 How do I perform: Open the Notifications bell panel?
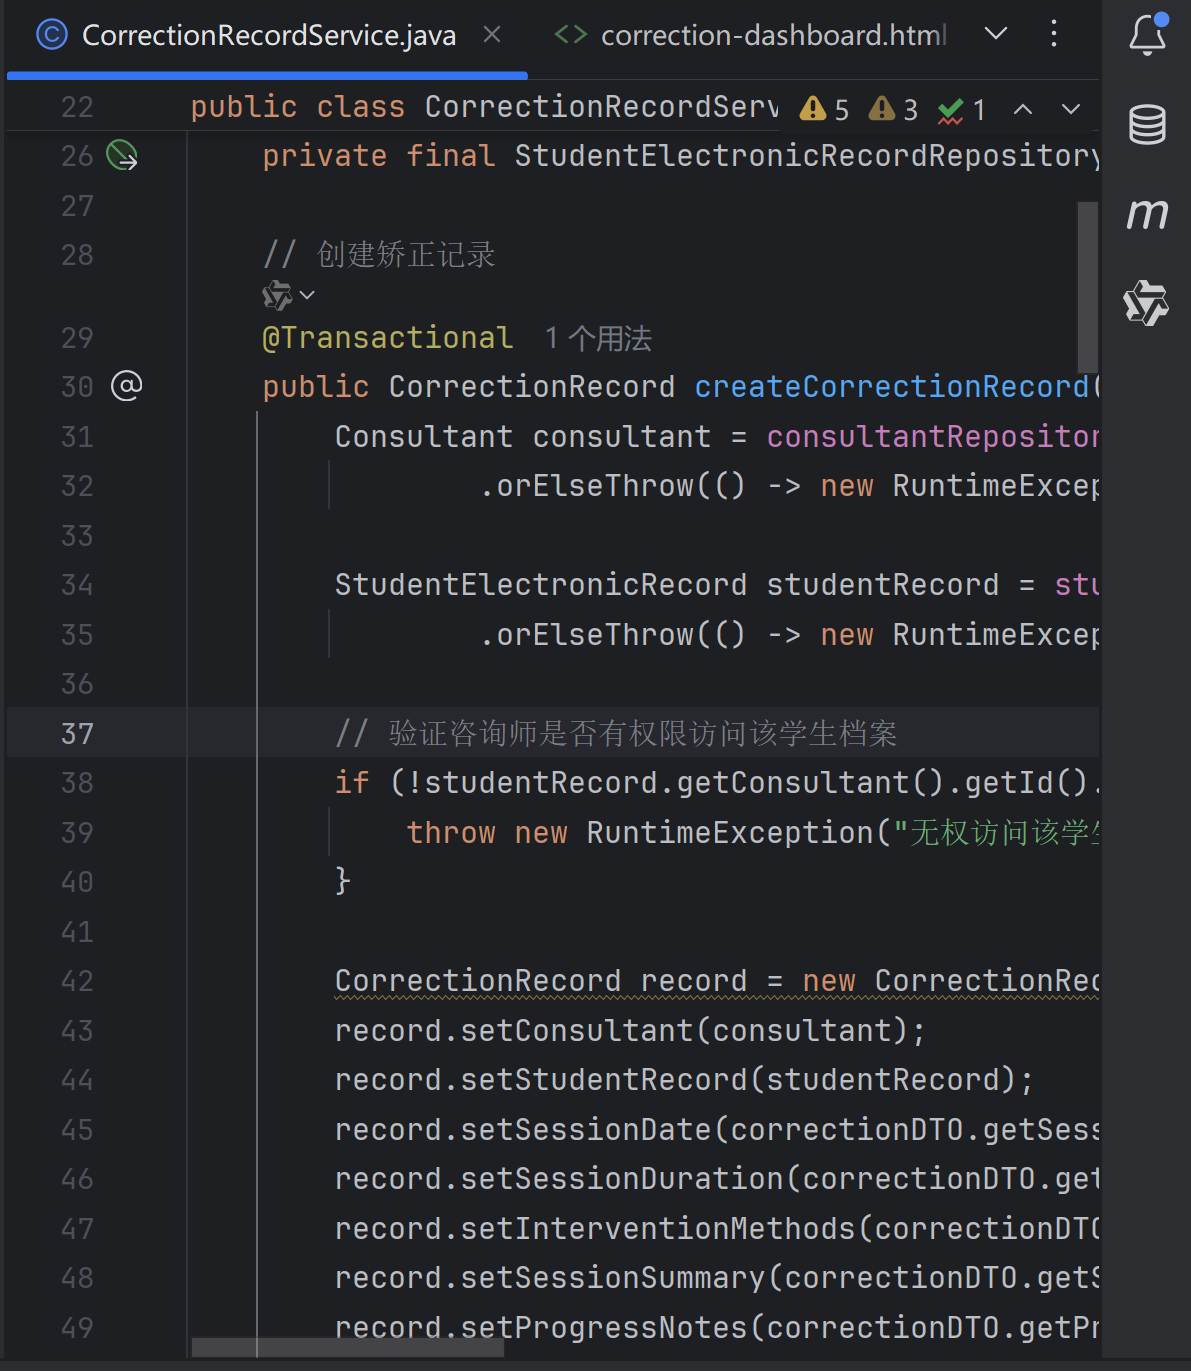pos(1147,35)
